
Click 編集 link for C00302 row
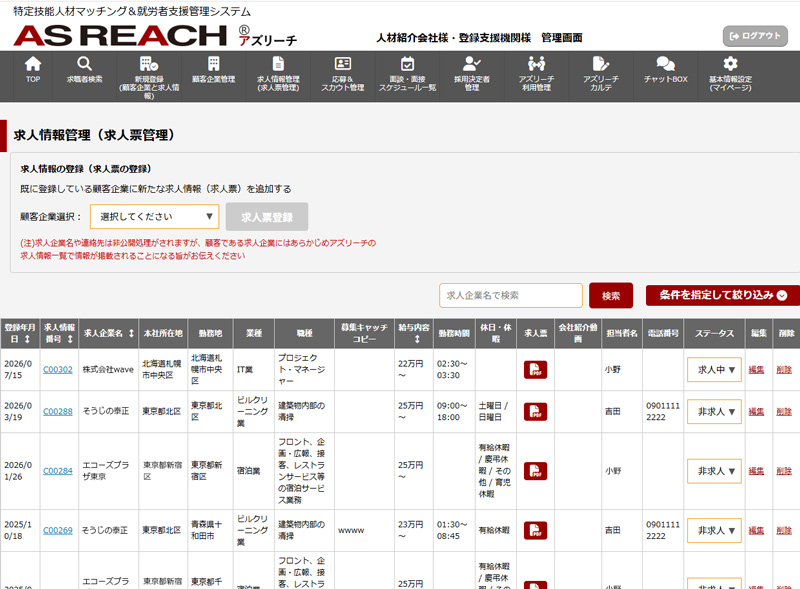[756, 370]
